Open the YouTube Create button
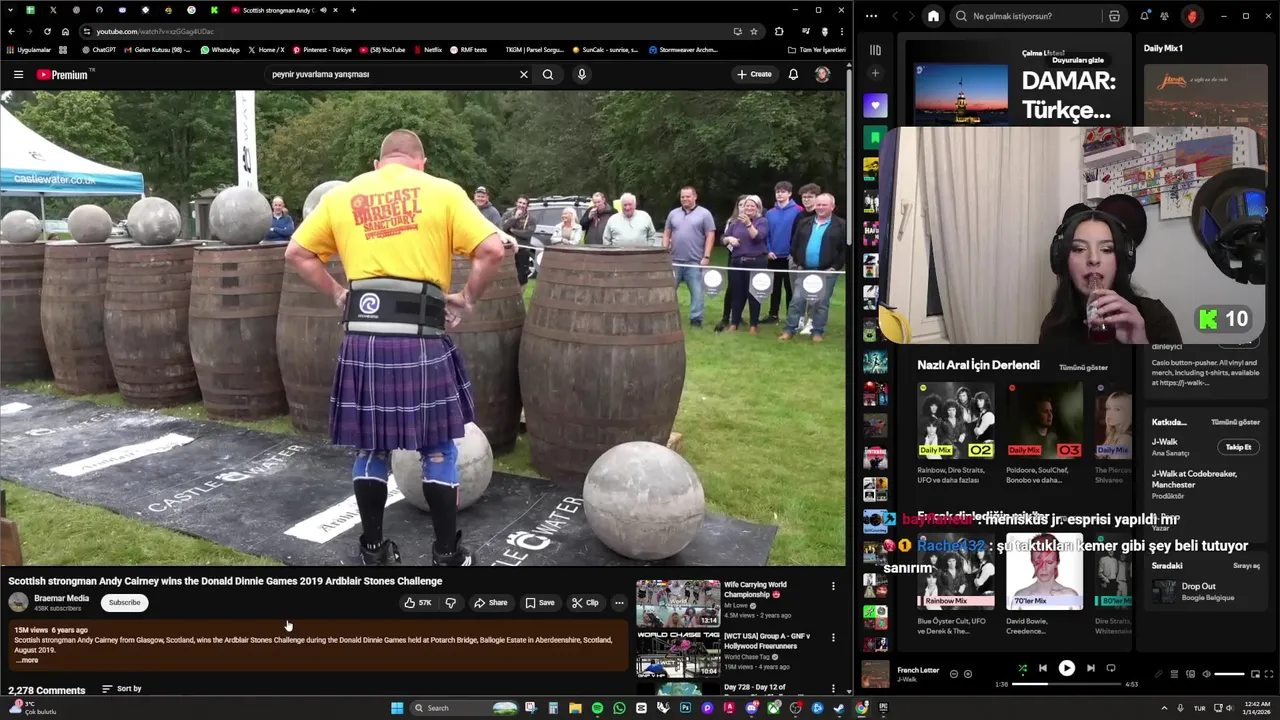1280x720 pixels. (754, 74)
